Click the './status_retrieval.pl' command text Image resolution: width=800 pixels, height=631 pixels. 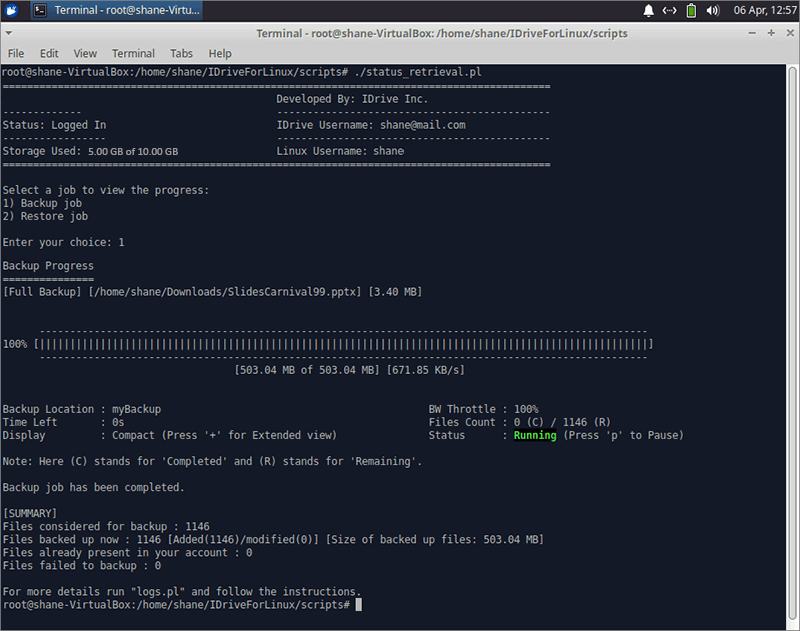417,72
